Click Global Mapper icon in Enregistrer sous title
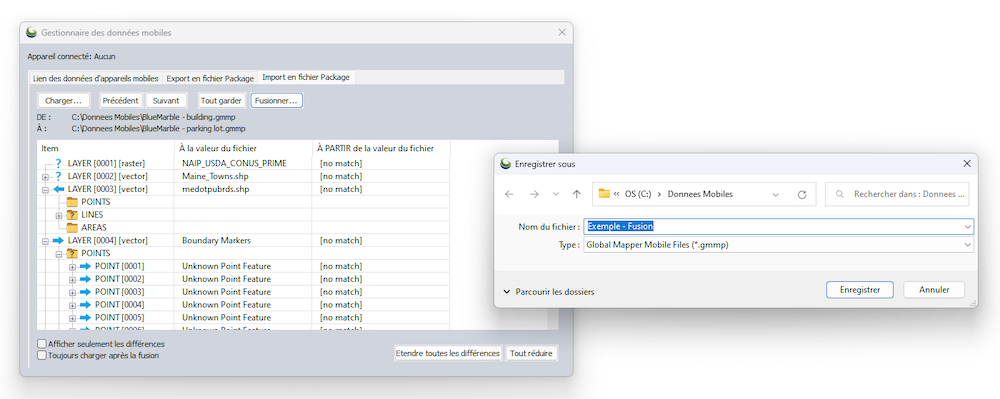Viewport: 1000px width, 399px height. tap(506, 164)
